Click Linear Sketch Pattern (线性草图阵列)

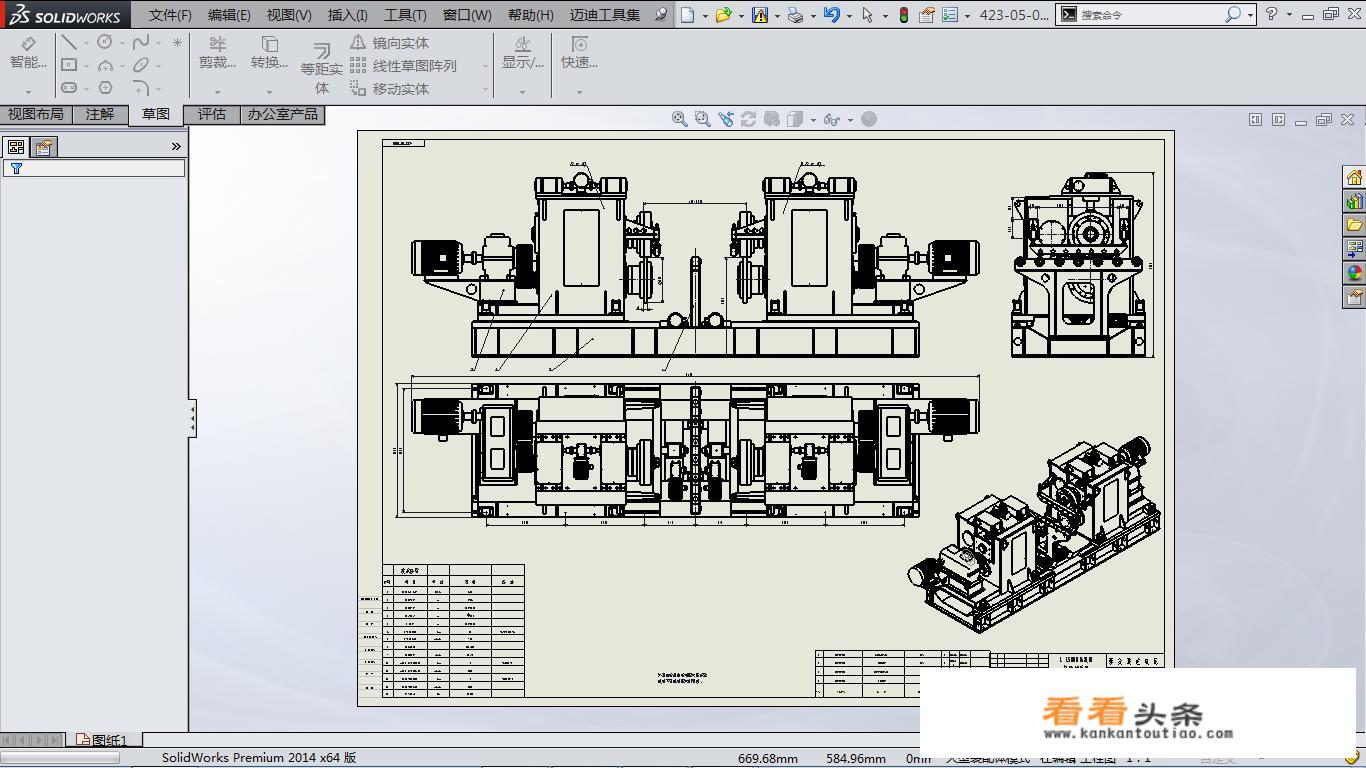[403, 66]
